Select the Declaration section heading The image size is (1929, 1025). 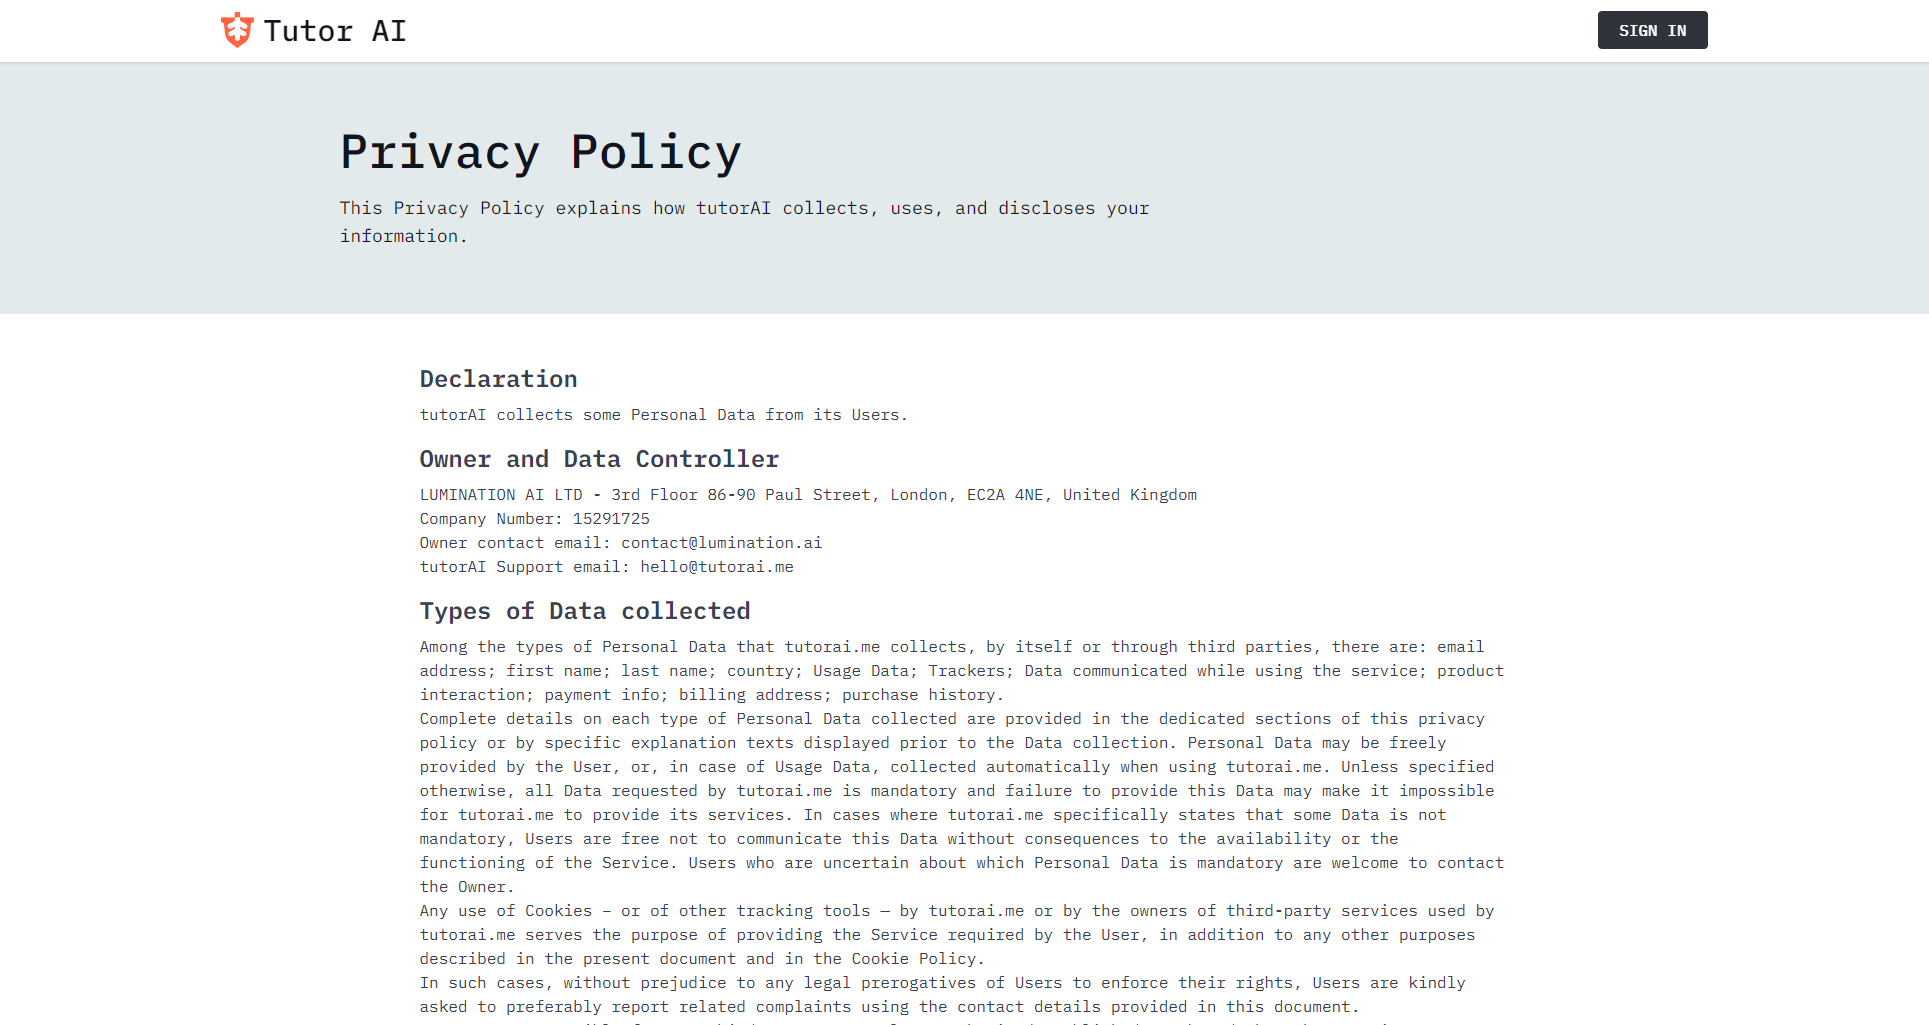[498, 379]
